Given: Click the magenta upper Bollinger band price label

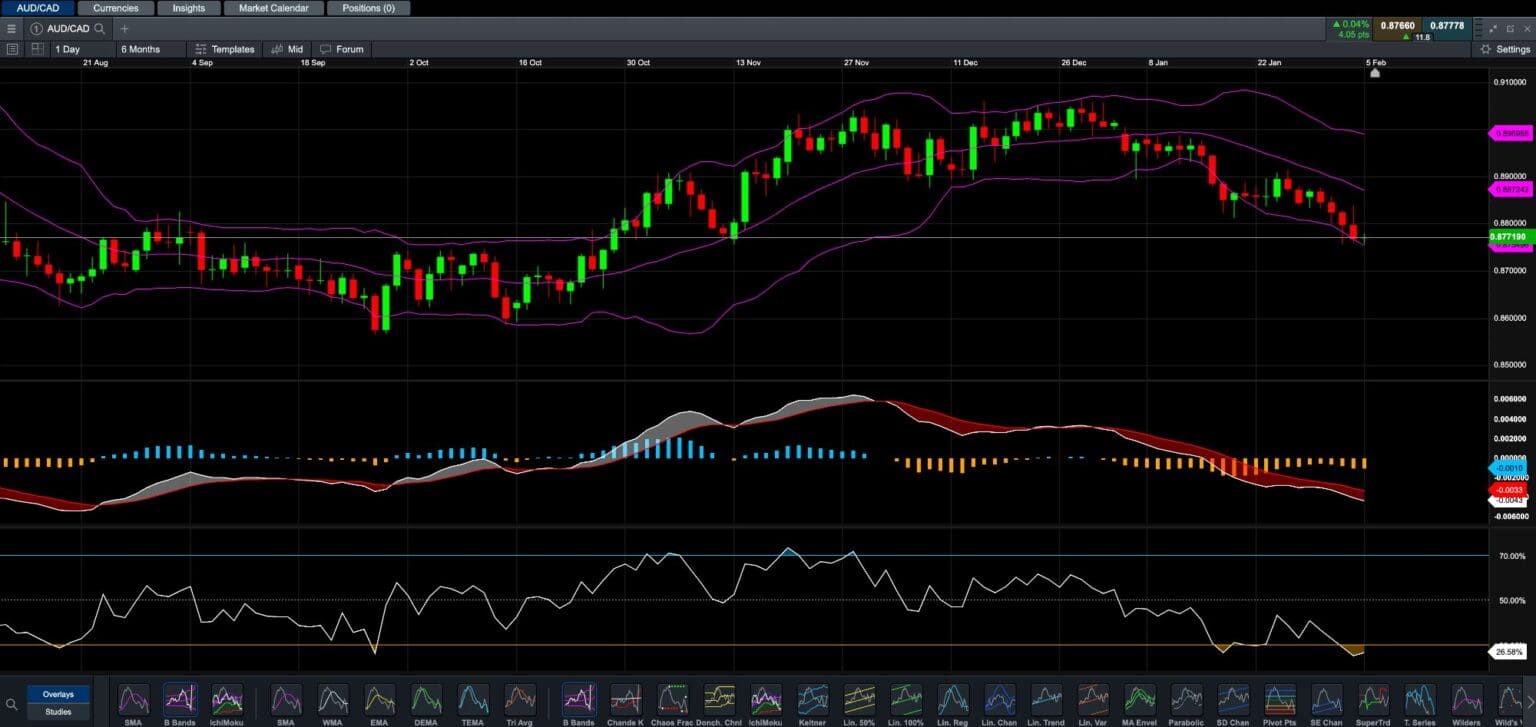Looking at the screenshot, I should tap(1508, 132).
